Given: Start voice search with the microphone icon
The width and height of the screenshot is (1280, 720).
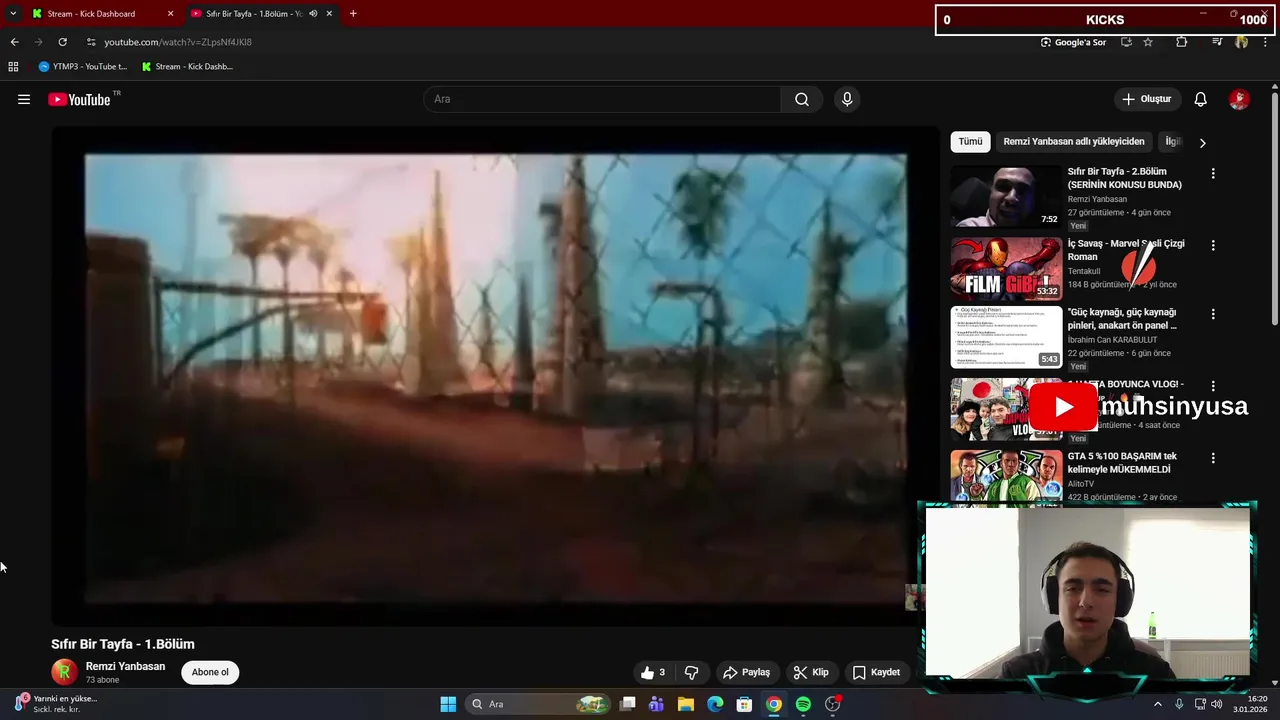Looking at the screenshot, I should click(x=847, y=99).
